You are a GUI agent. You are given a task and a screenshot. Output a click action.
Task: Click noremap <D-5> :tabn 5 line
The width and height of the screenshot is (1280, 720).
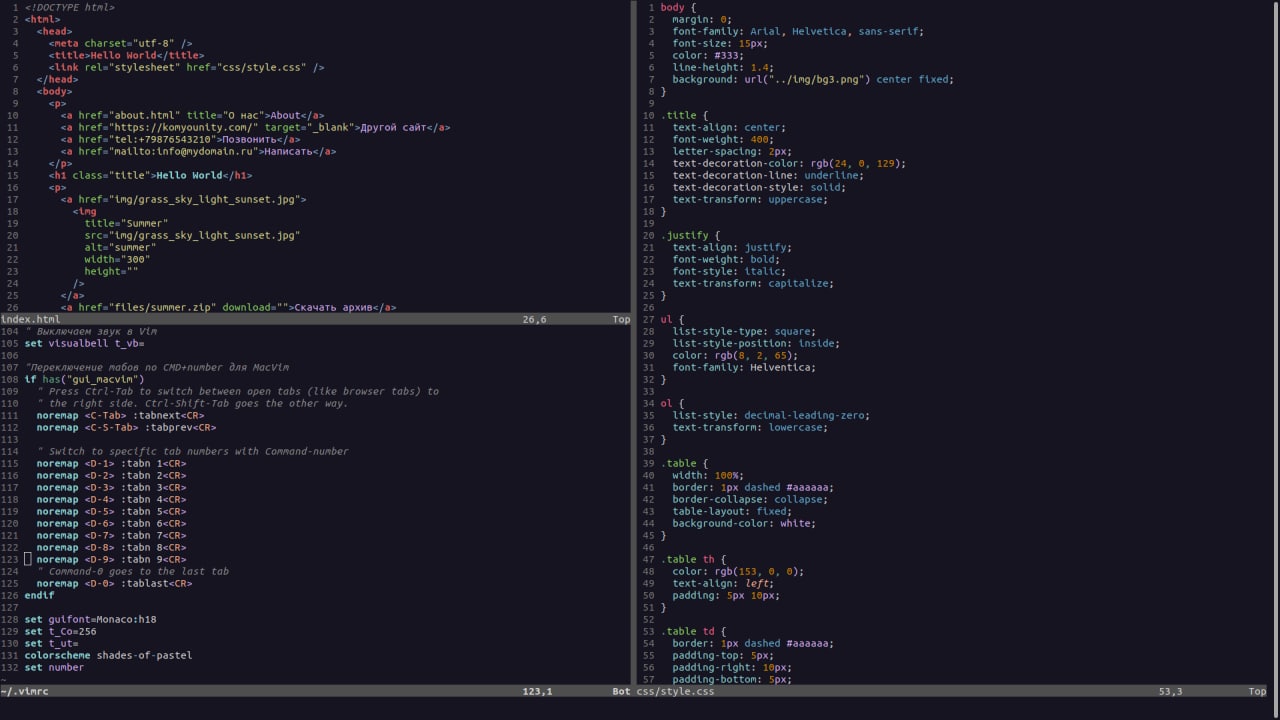tap(111, 511)
